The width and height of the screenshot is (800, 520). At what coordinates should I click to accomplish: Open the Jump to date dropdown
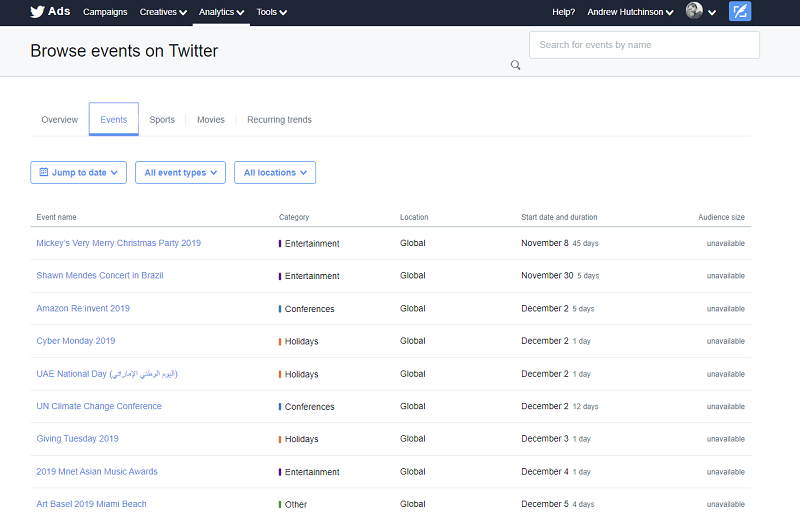79,172
